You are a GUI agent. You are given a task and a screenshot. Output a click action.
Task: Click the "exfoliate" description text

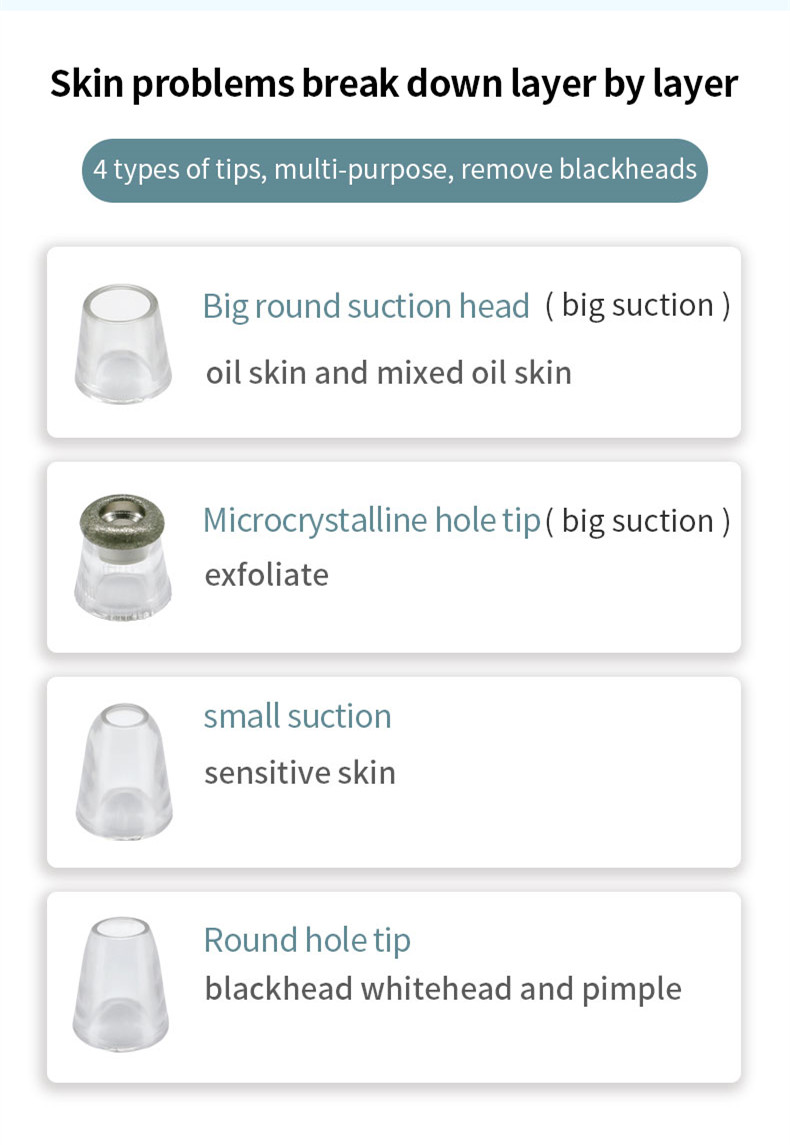click(266, 575)
